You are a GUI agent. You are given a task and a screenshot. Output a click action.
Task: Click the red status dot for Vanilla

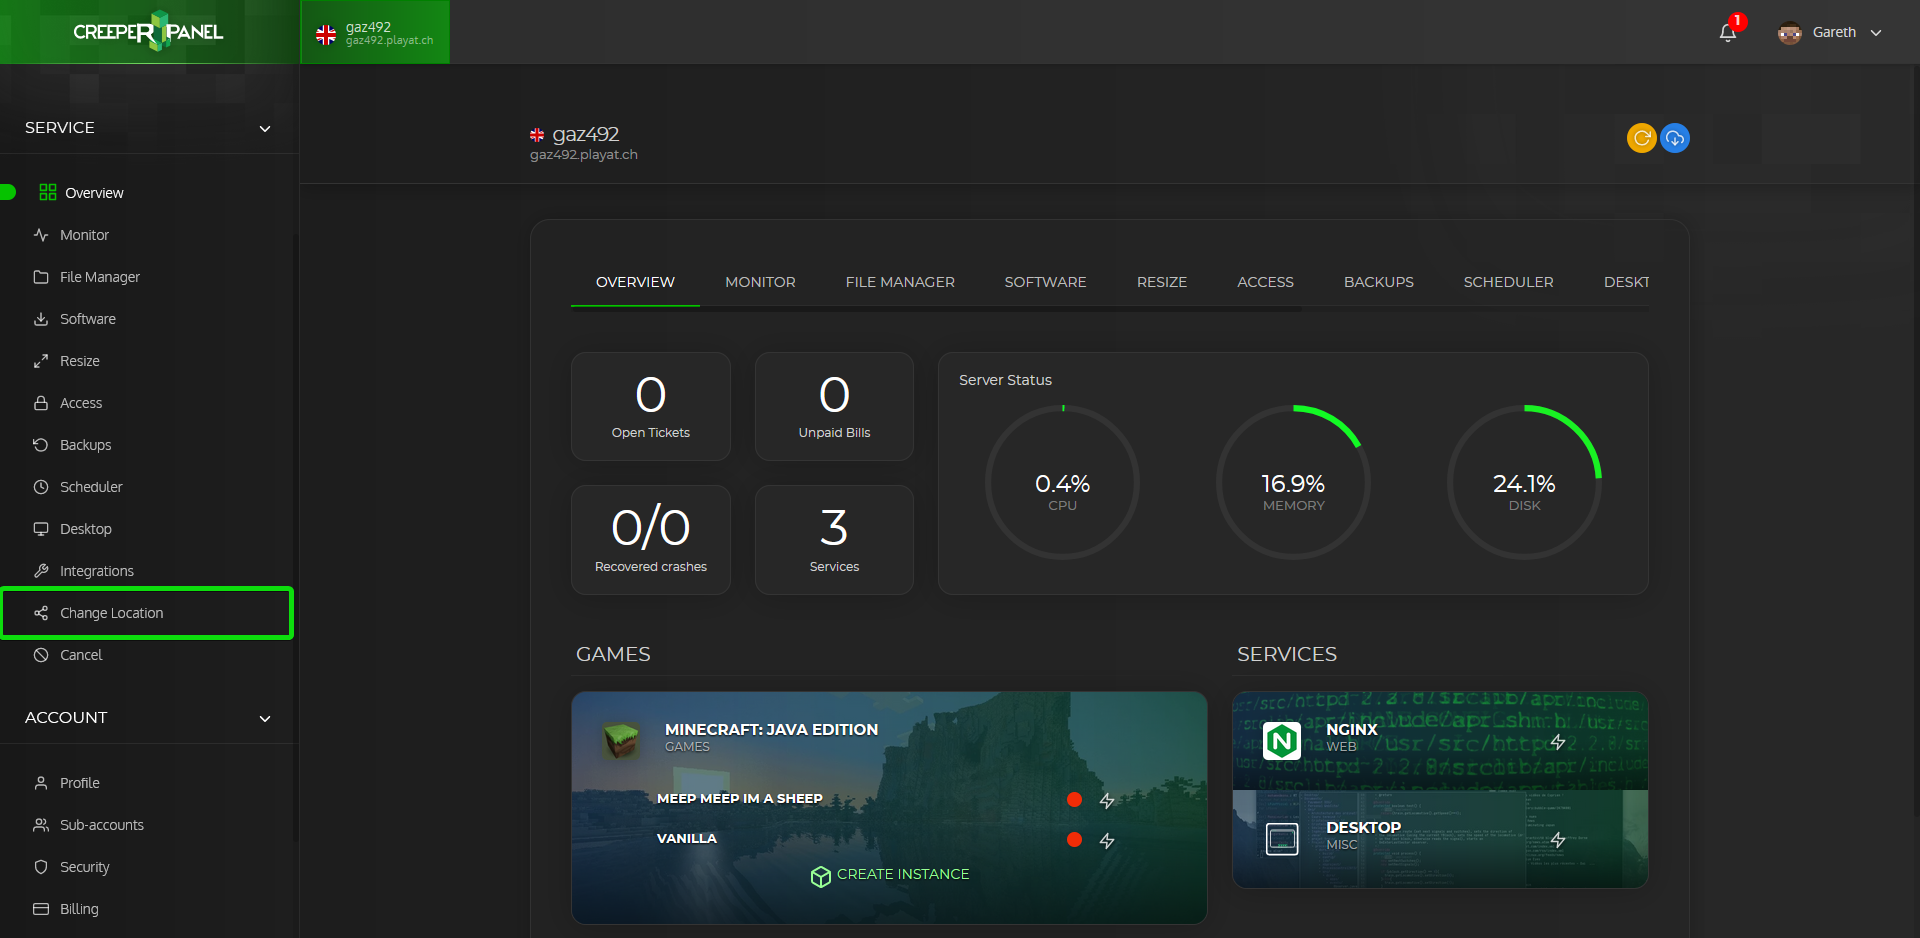pos(1074,840)
